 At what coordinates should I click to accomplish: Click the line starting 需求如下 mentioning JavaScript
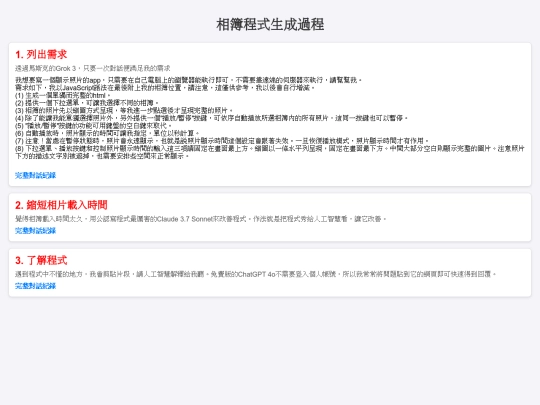(x=165, y=87)
